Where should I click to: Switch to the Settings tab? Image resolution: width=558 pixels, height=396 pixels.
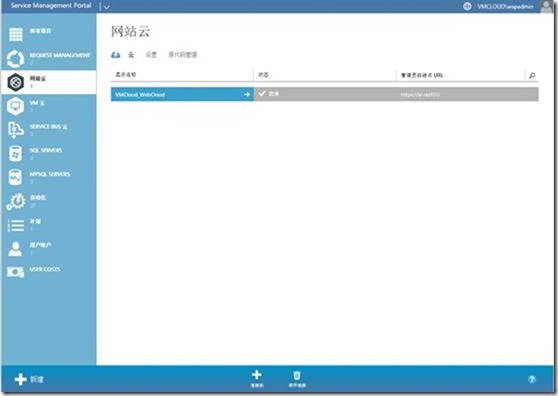(x=151, y=55)
